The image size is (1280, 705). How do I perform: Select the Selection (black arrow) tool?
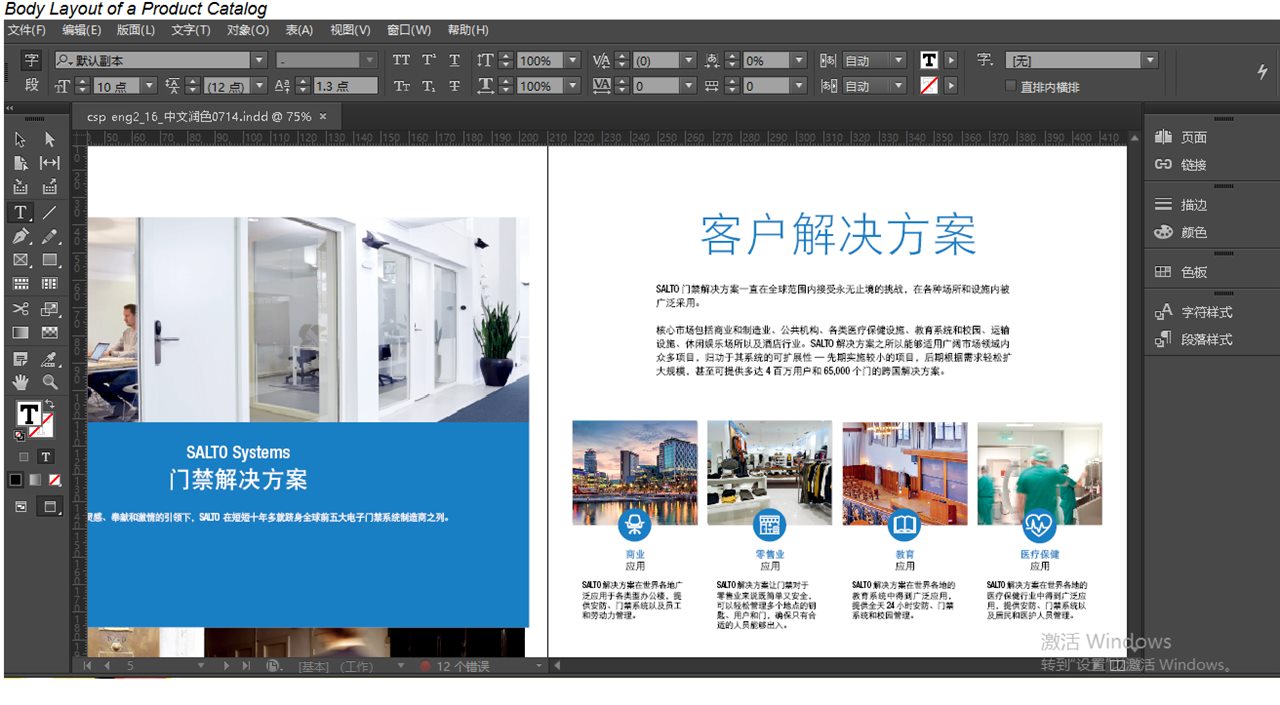[20, 139]
